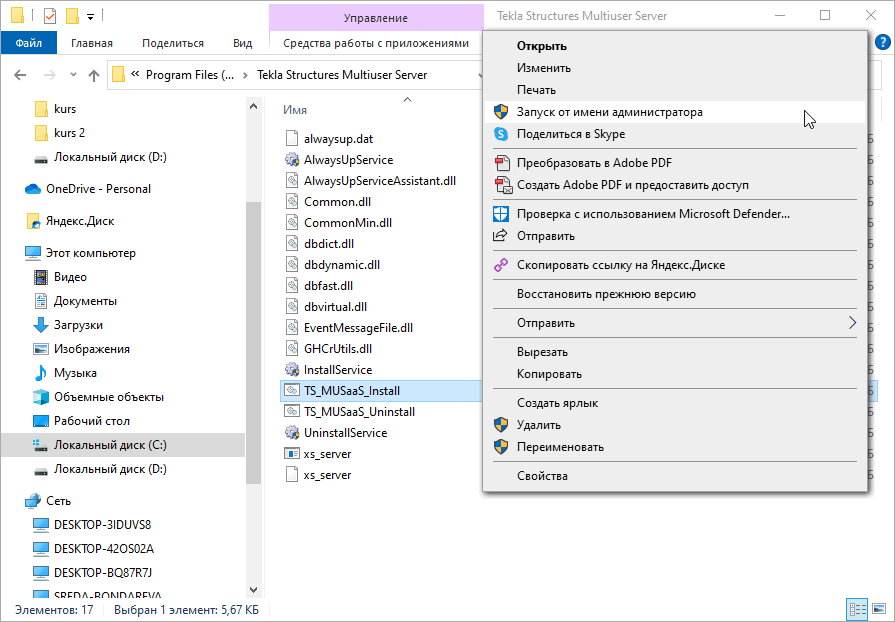This screenshot has width=895, height=622.
Task: Choose Открыть in the context menu
Action: pos(675,46)
